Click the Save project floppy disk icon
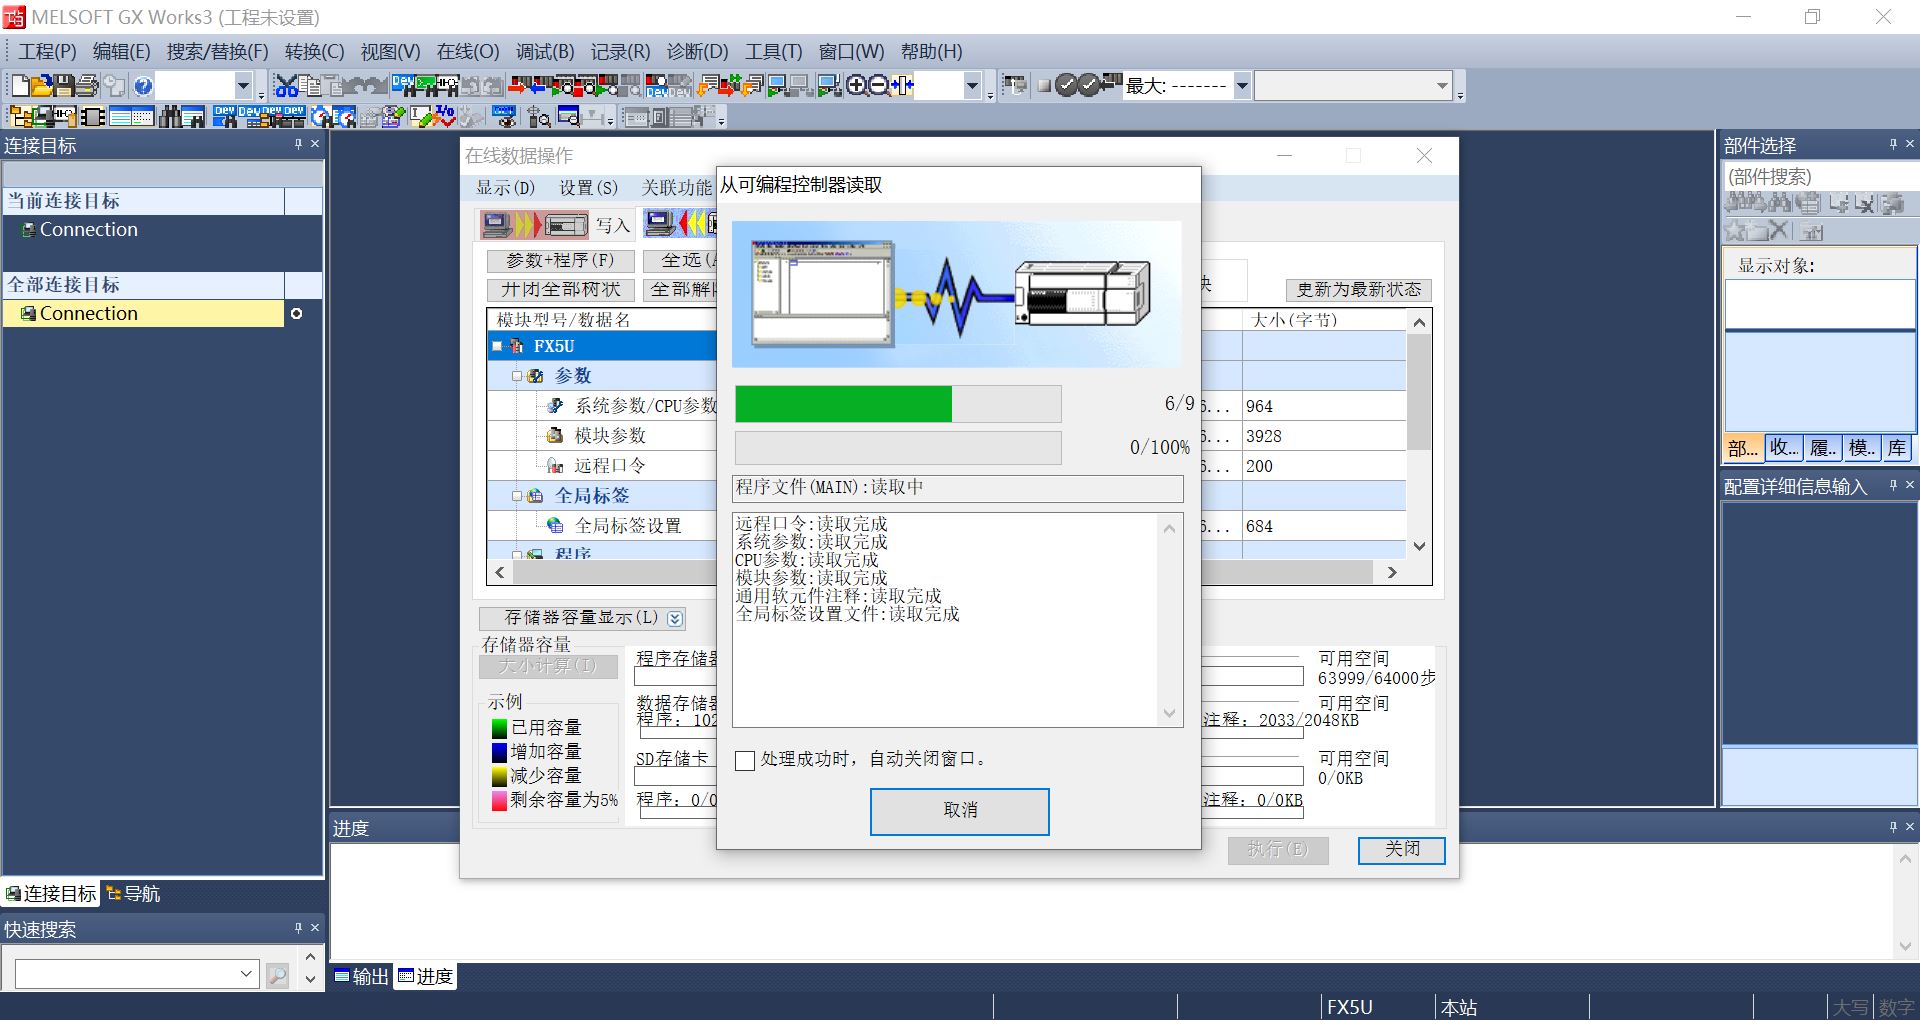This screenshot has width=1920, height=1020. click(x=64, y=86)
